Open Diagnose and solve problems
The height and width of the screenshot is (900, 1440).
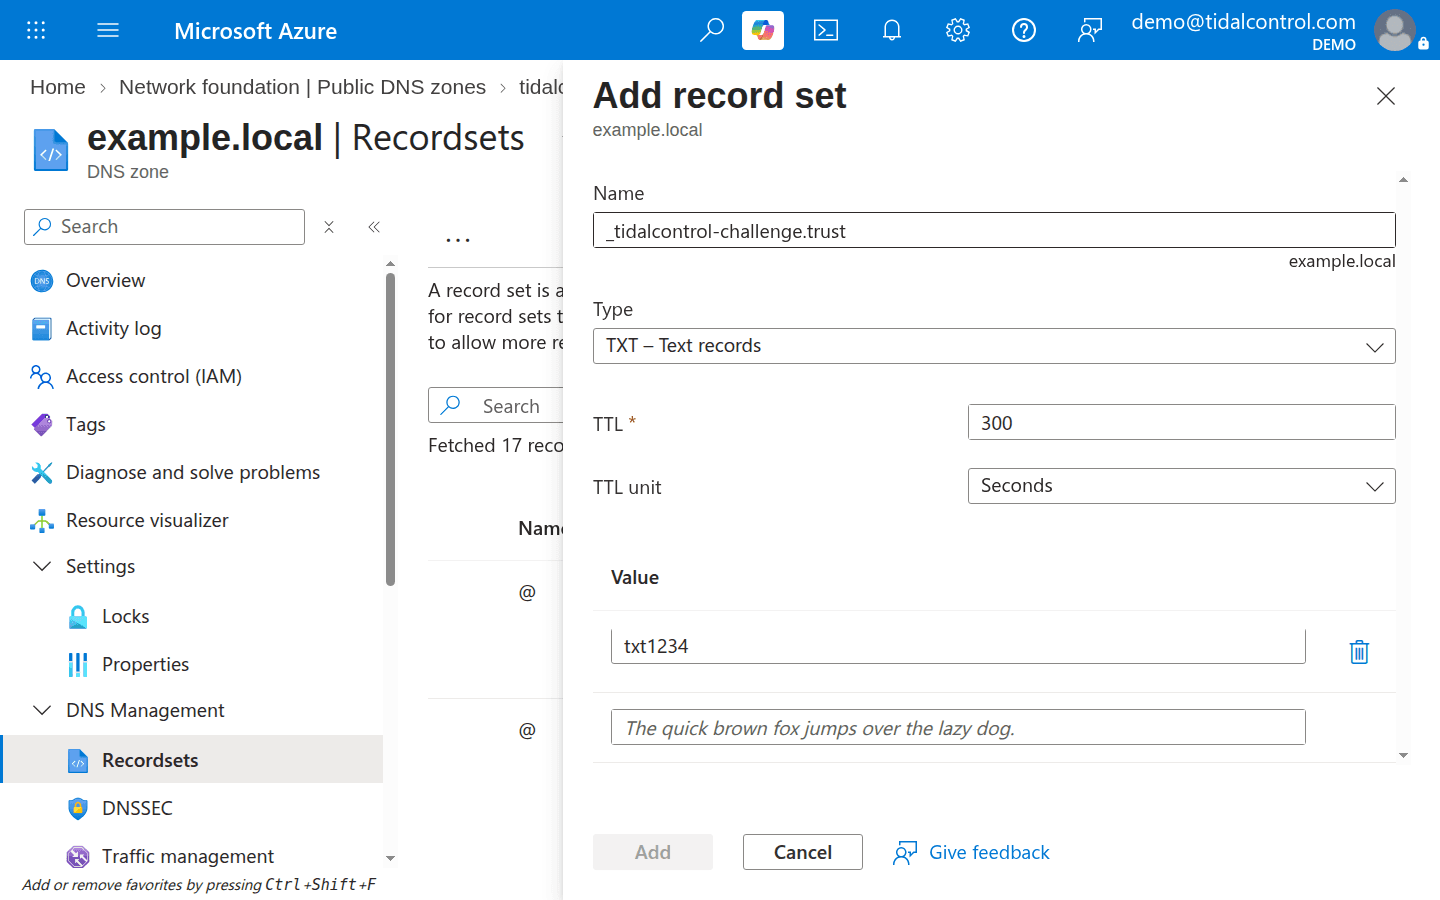(x=193, y=473)
